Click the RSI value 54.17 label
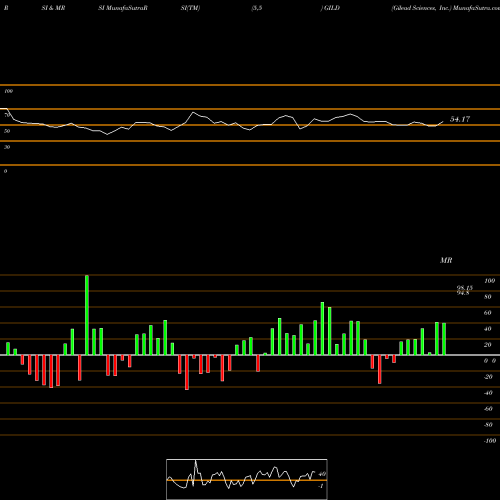This screenshot has height=500, width=500. coord(460,119)
